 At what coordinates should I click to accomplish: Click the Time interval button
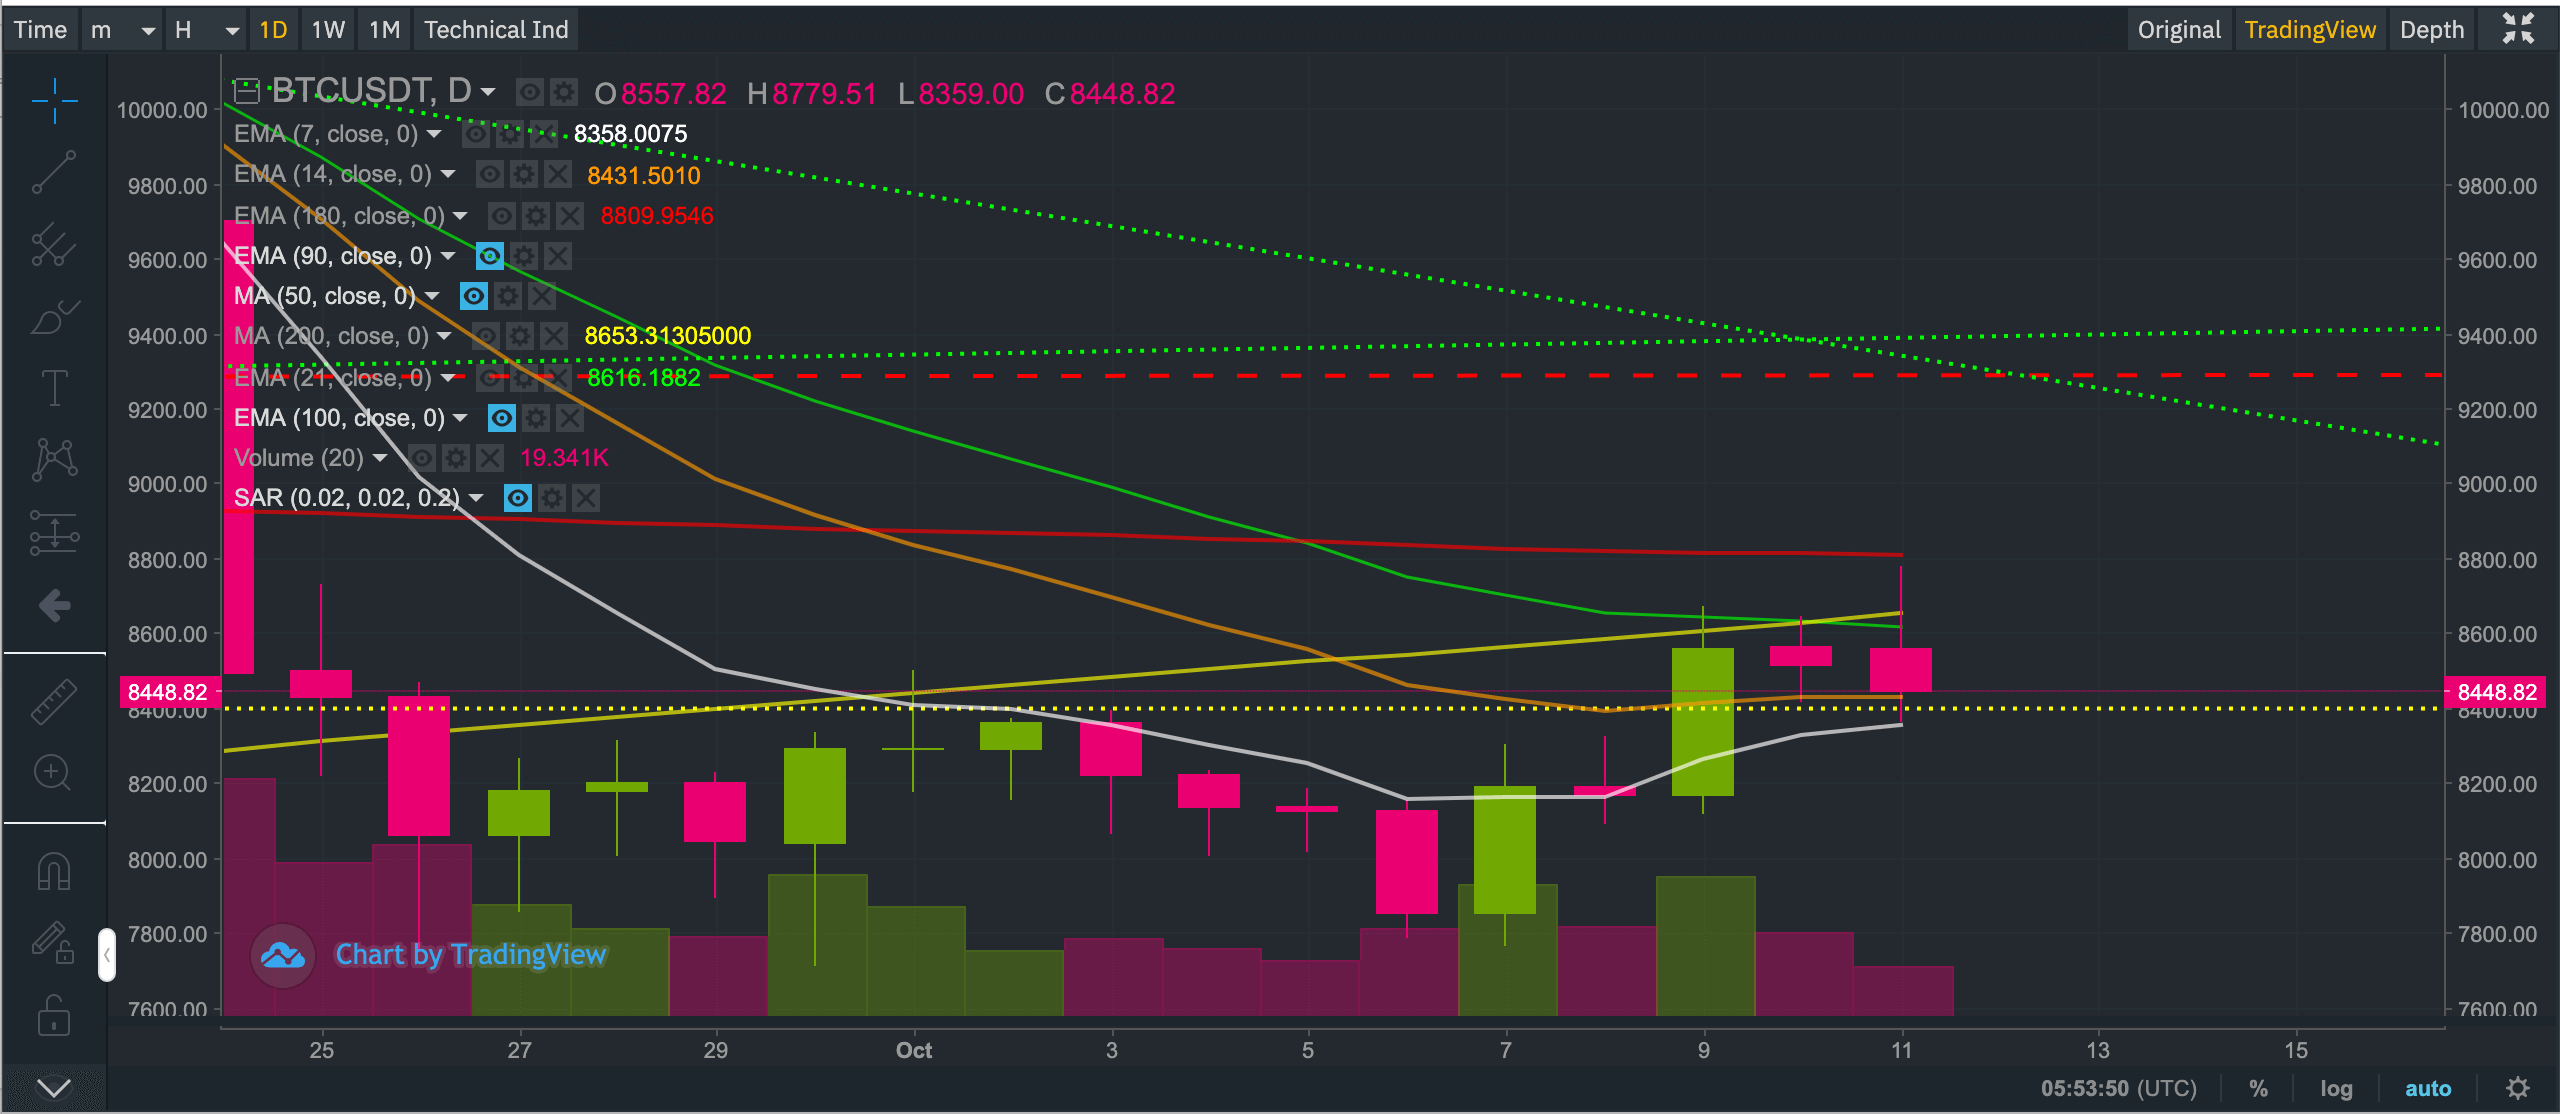tap(40, 30)
